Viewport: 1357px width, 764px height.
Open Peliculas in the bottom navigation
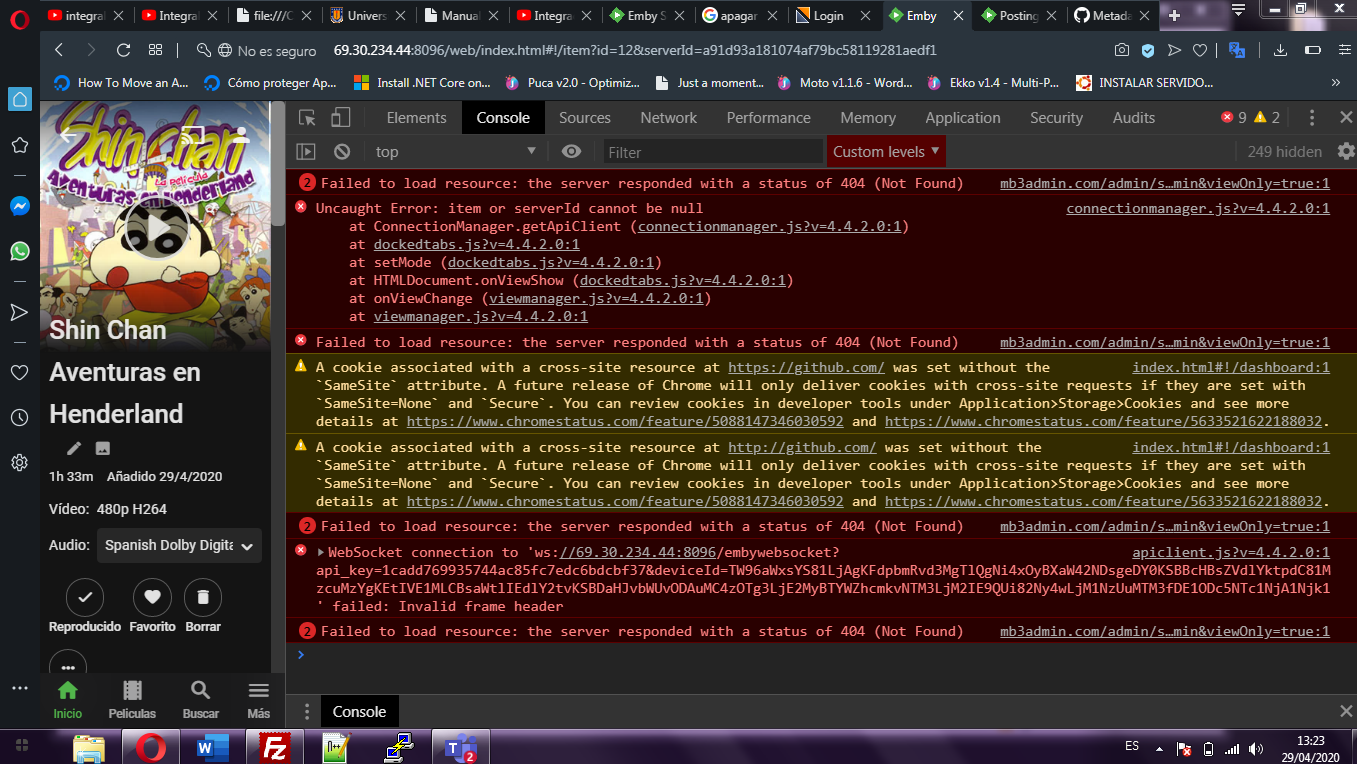[133, 699]
